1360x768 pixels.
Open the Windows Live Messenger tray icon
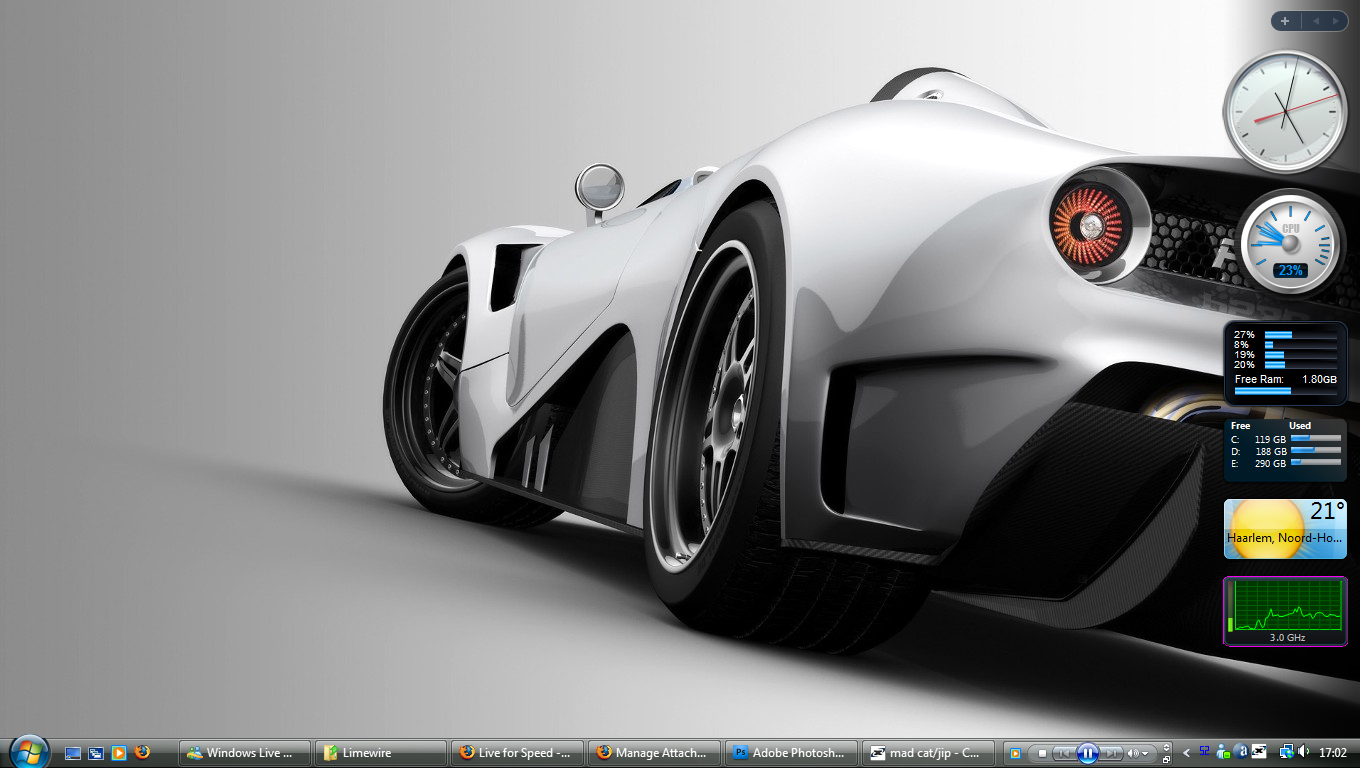pyautogui.click(x=1223, y=752)
